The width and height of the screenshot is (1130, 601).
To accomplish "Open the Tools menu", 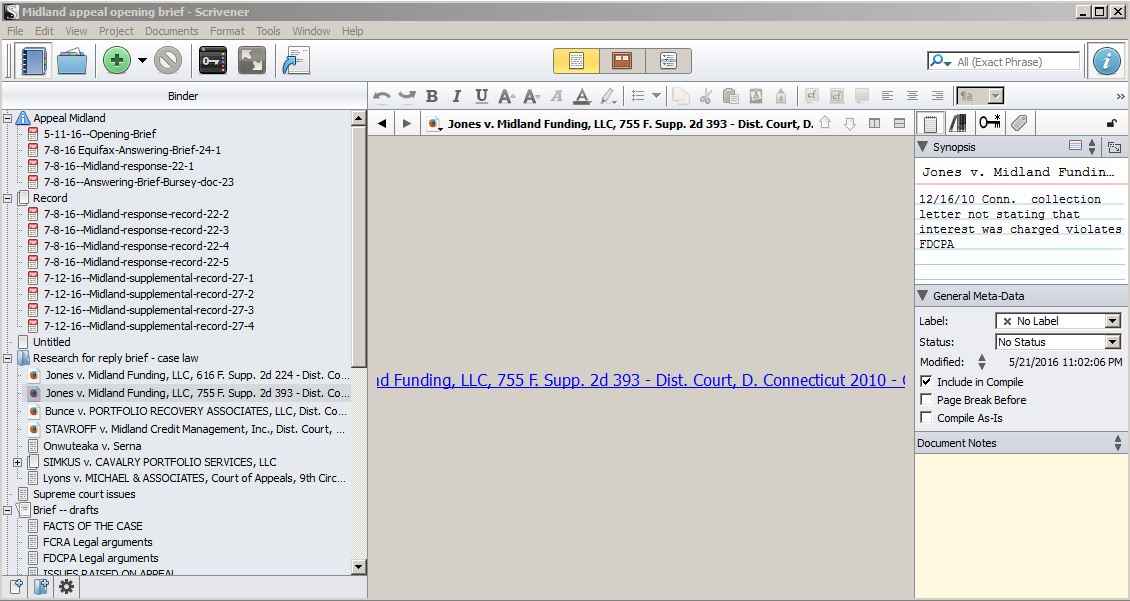I will (268, 31).
